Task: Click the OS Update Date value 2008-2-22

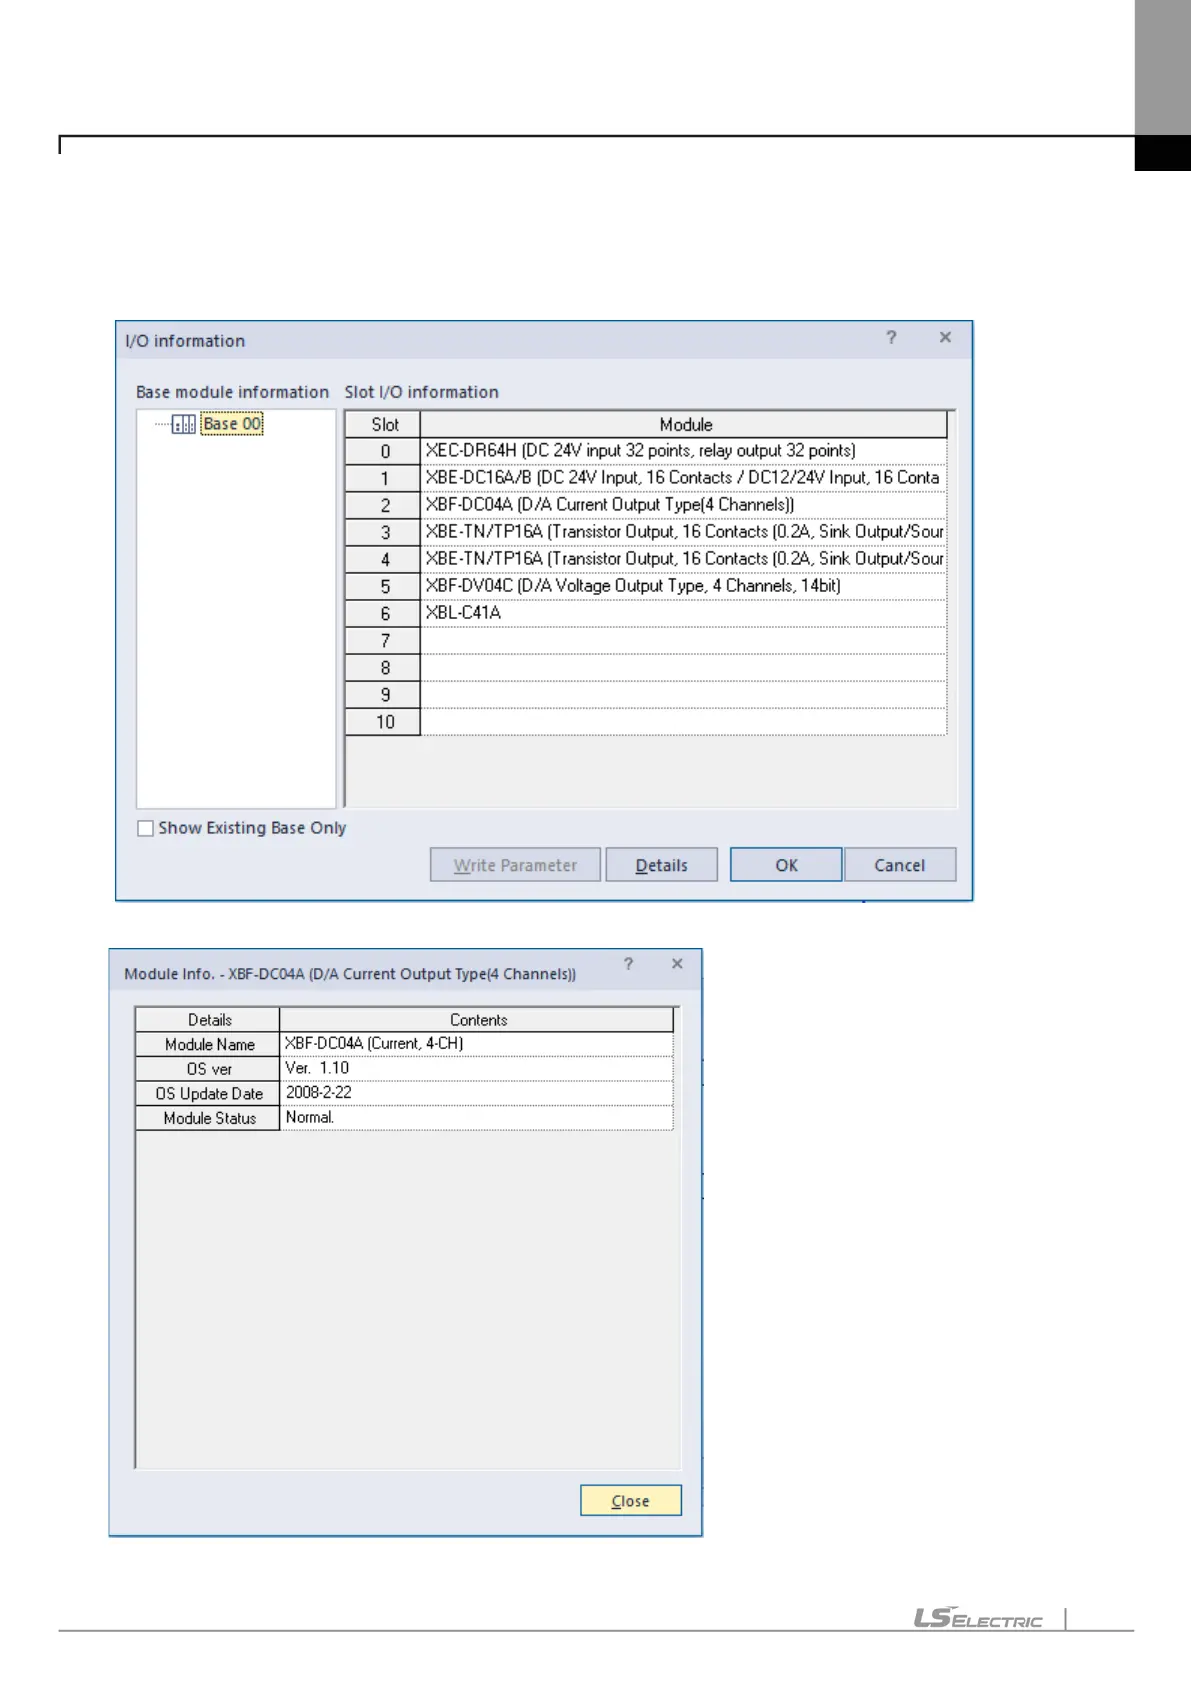Action: pyautogui.click(x=476, y=1093)
